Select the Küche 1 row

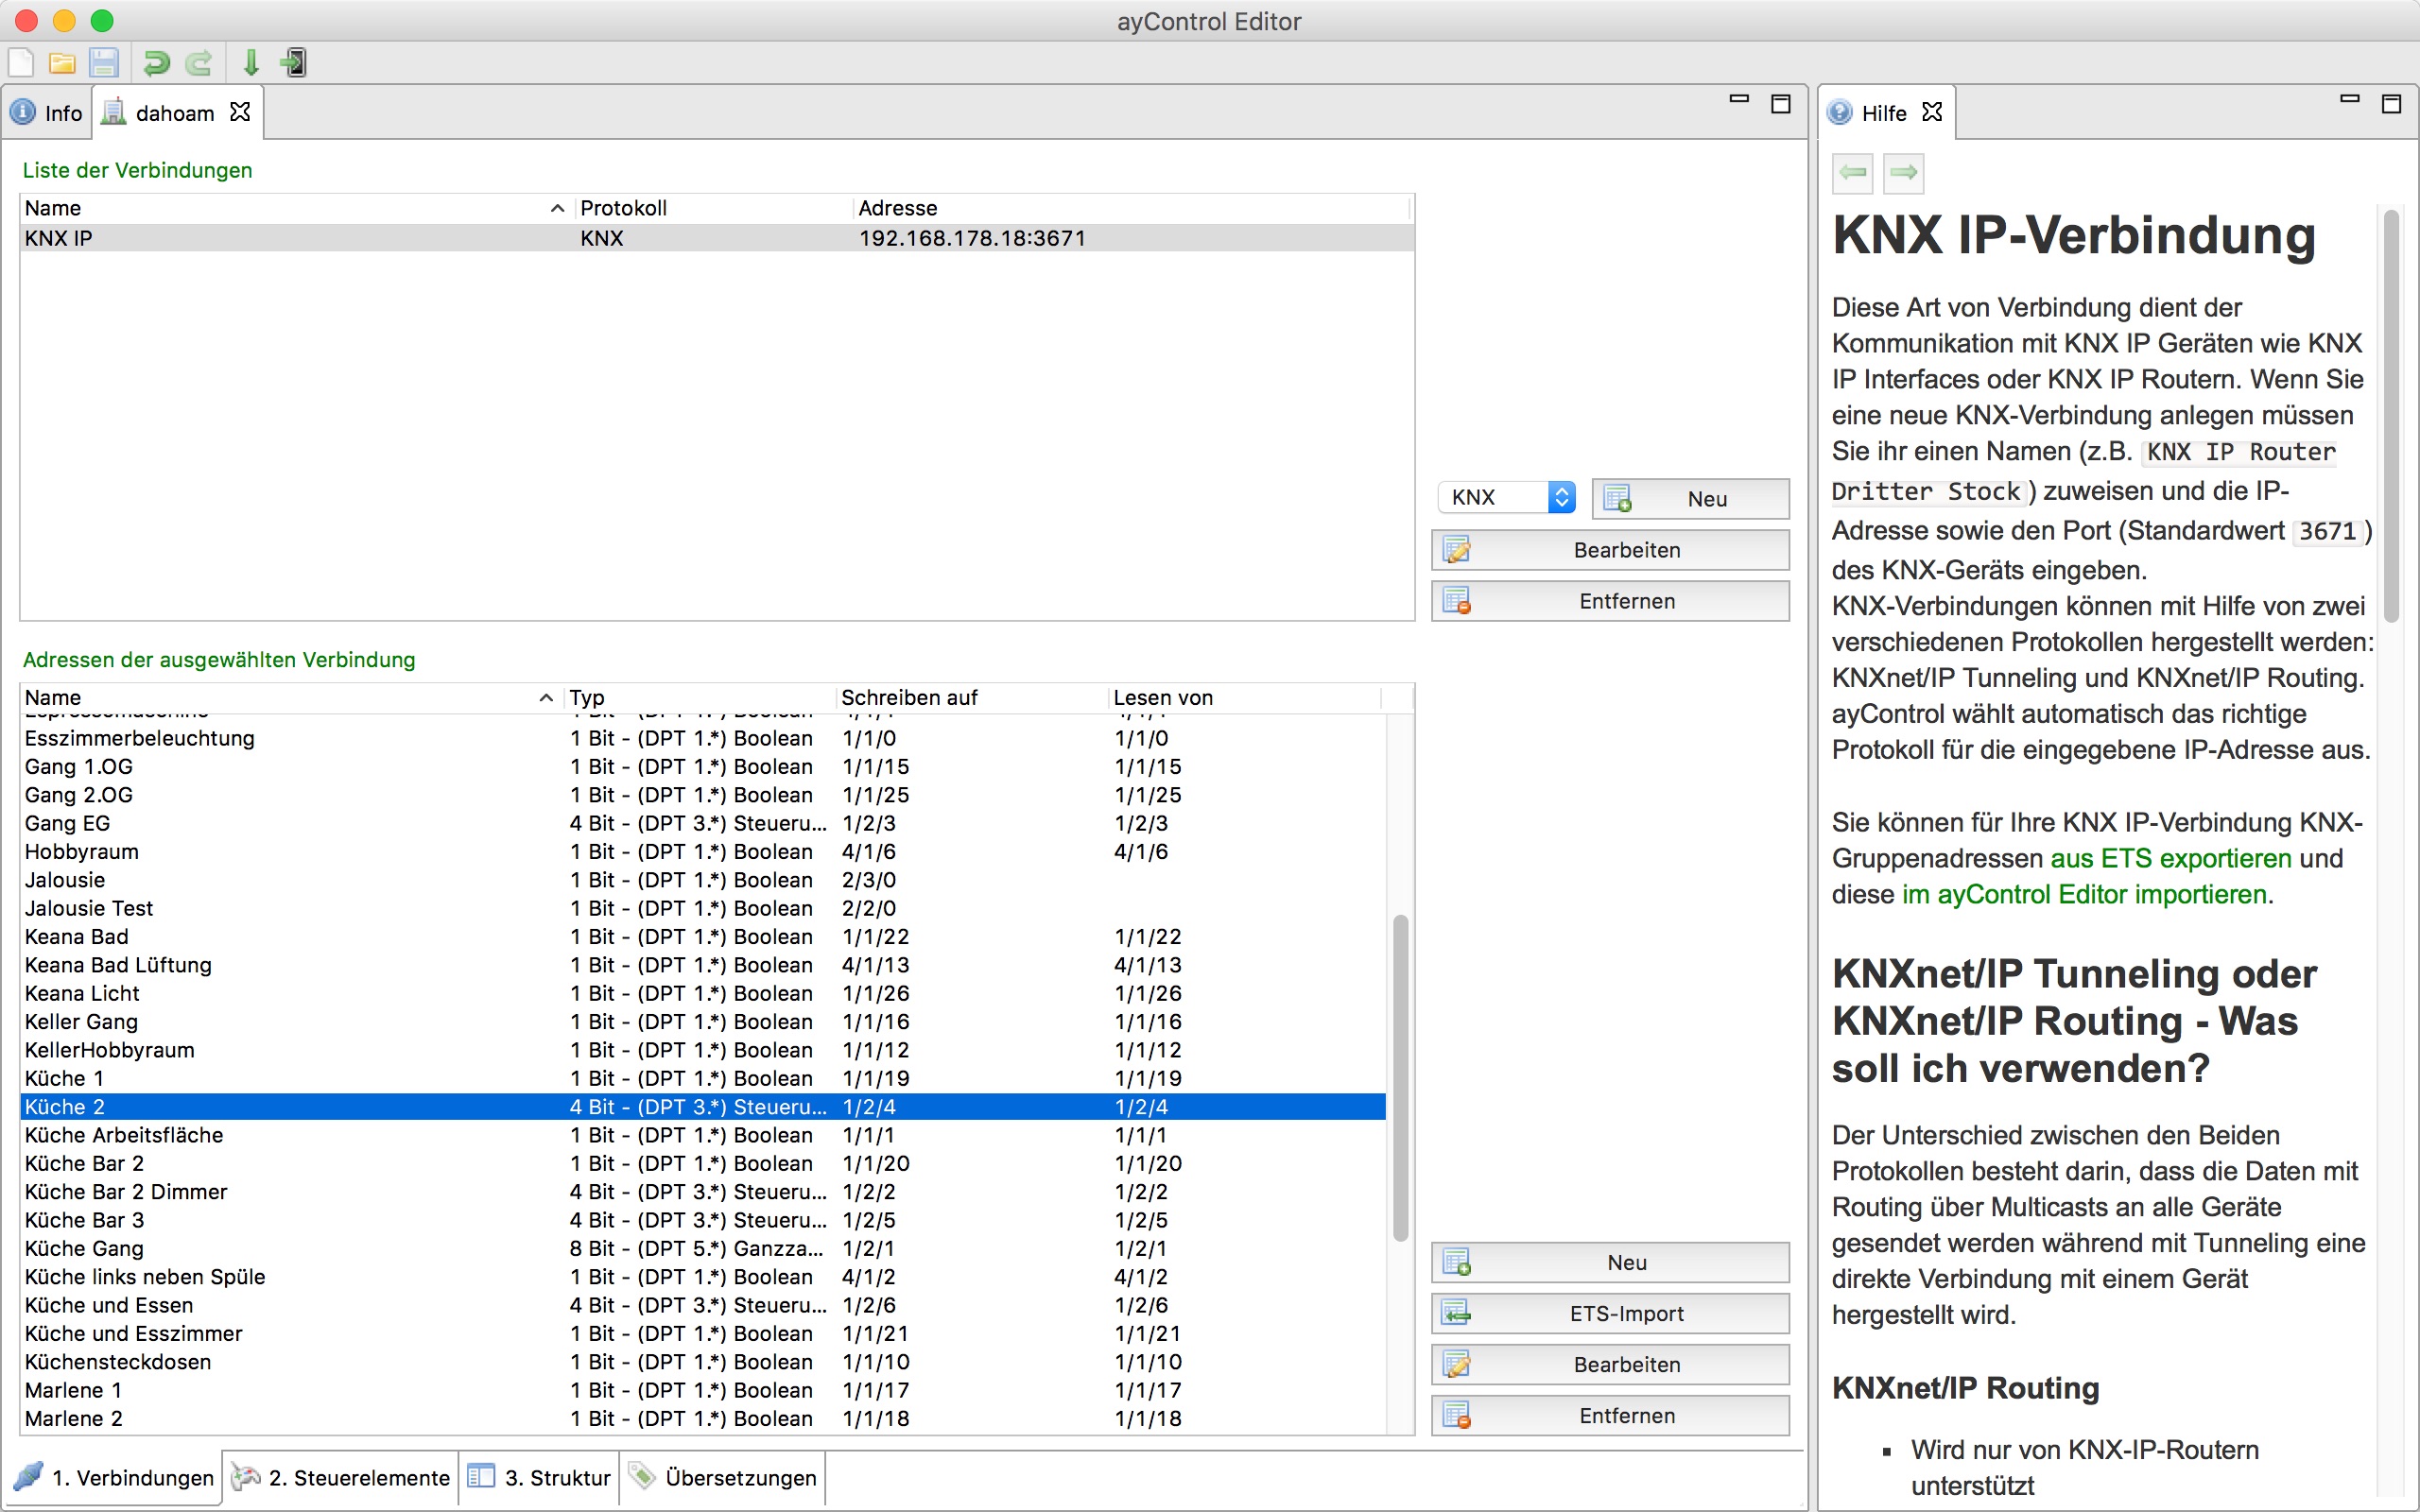pos(703,1078)
